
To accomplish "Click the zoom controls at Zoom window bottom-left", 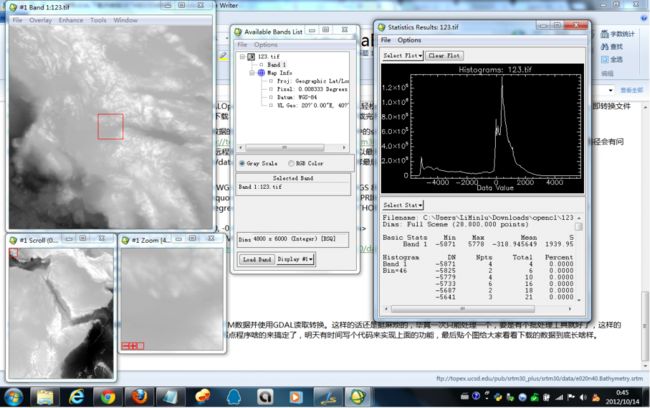I will coord(133,346).
